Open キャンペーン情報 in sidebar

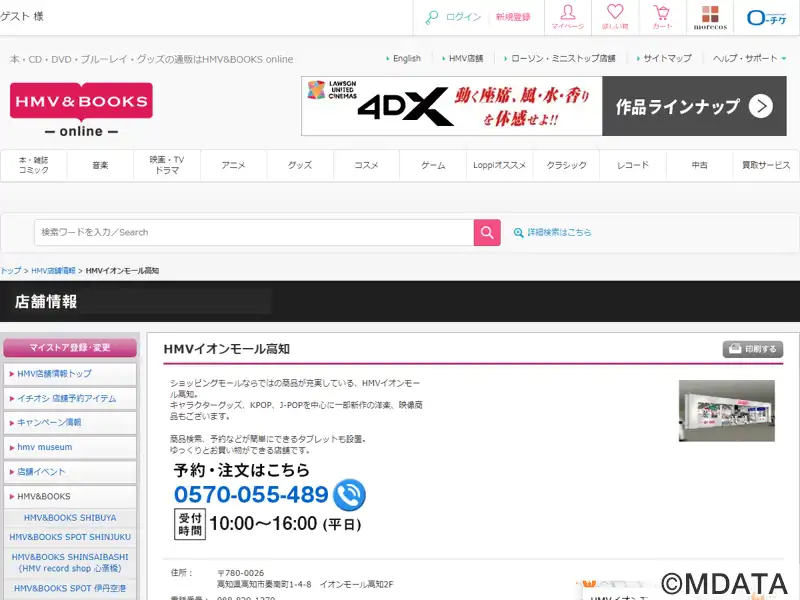pos(70,422)
